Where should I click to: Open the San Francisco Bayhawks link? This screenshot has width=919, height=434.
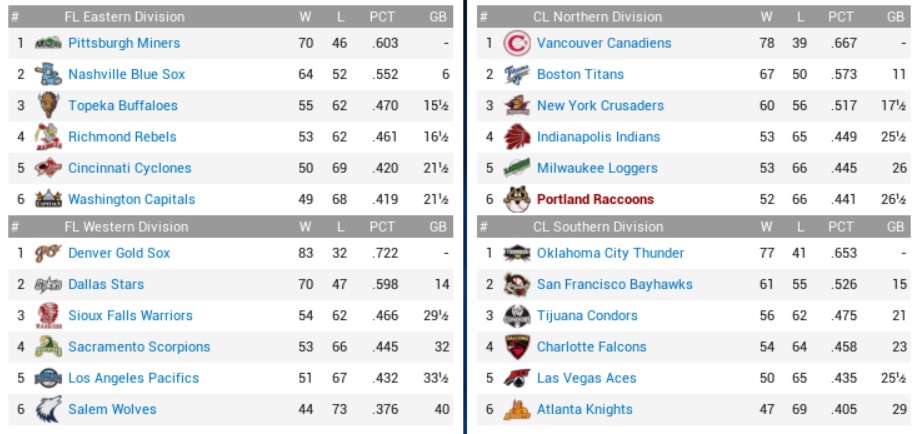point(614,284)
